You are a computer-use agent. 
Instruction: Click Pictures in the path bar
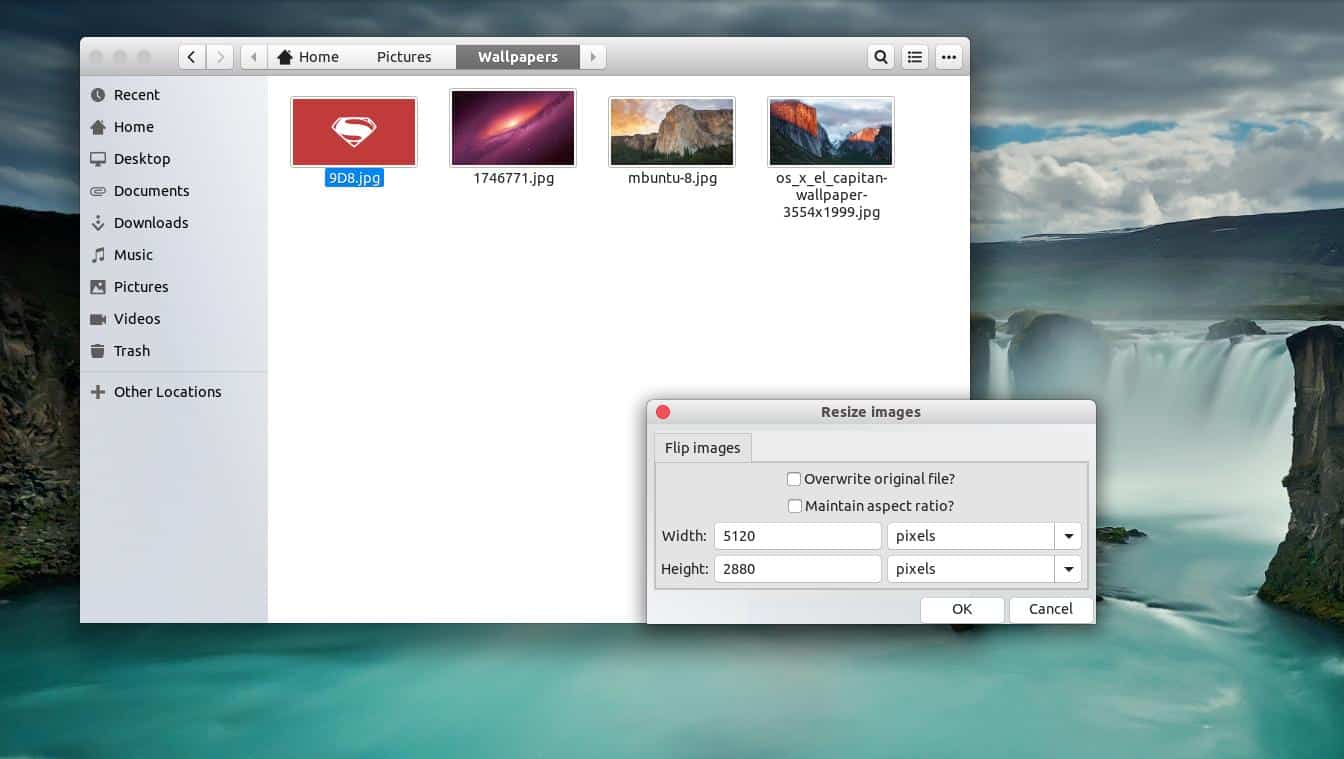(404, 57)
